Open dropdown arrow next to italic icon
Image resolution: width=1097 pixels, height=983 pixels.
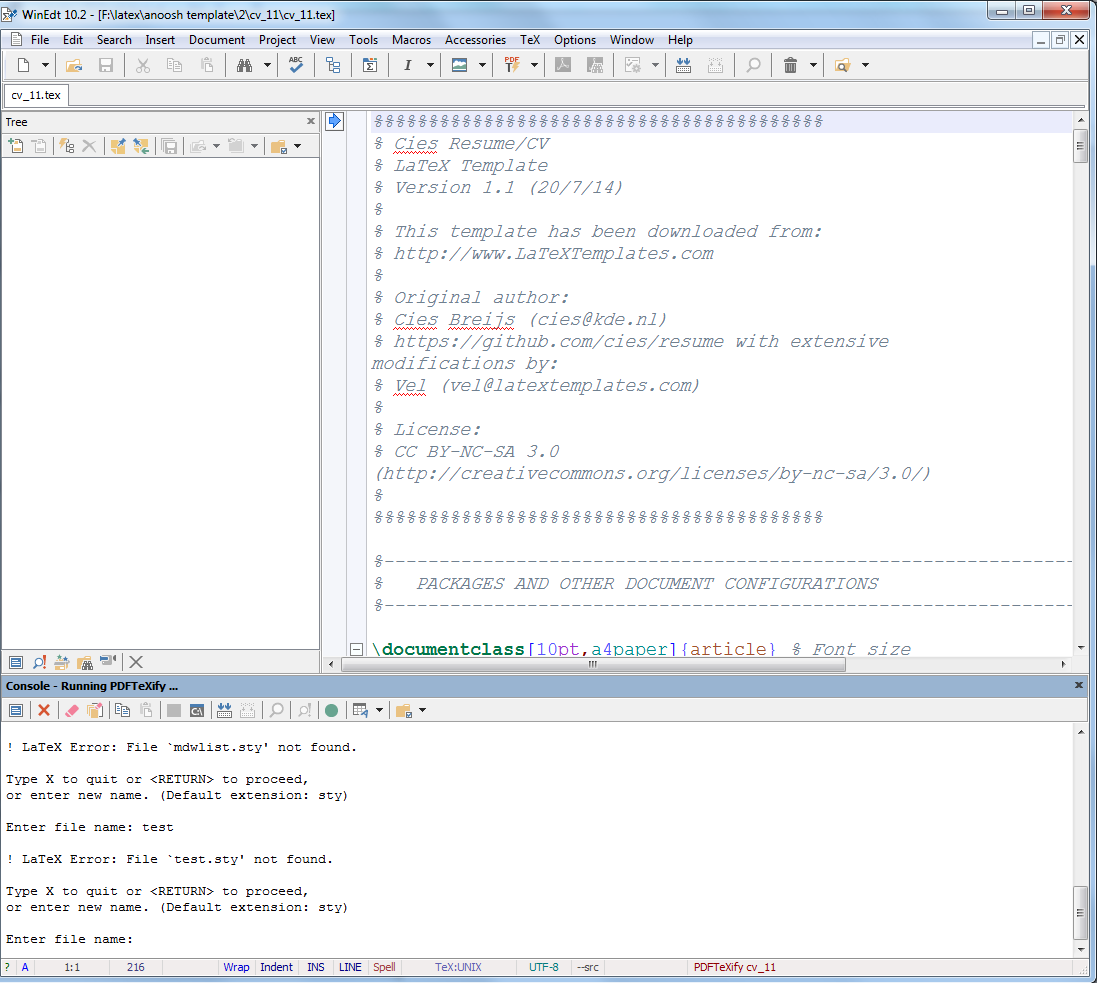coord(430,65)
